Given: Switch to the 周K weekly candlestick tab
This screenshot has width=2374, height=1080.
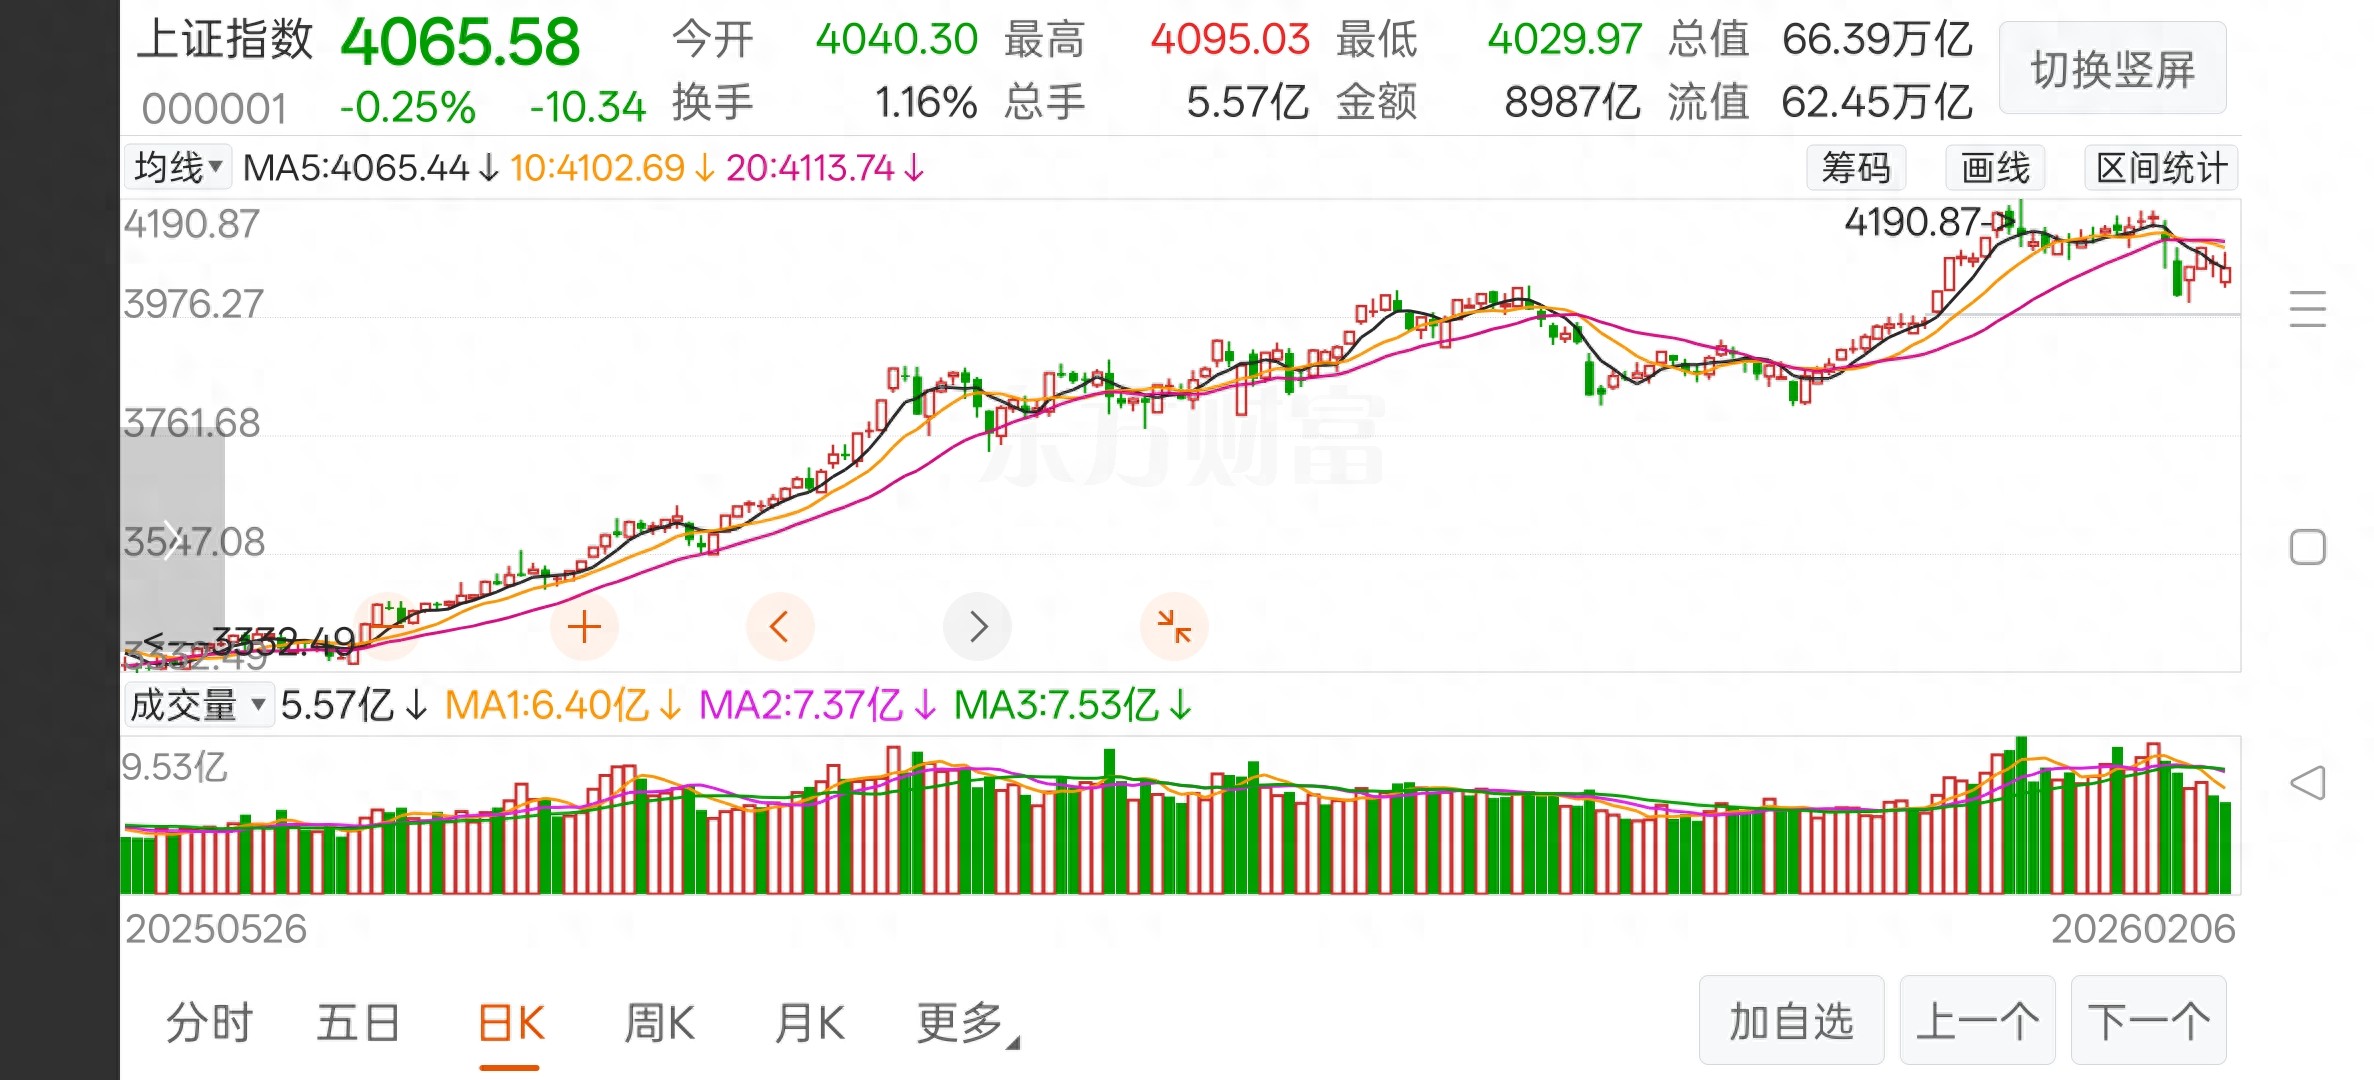Looking at the screenshot, I should tap(659, 1022).
